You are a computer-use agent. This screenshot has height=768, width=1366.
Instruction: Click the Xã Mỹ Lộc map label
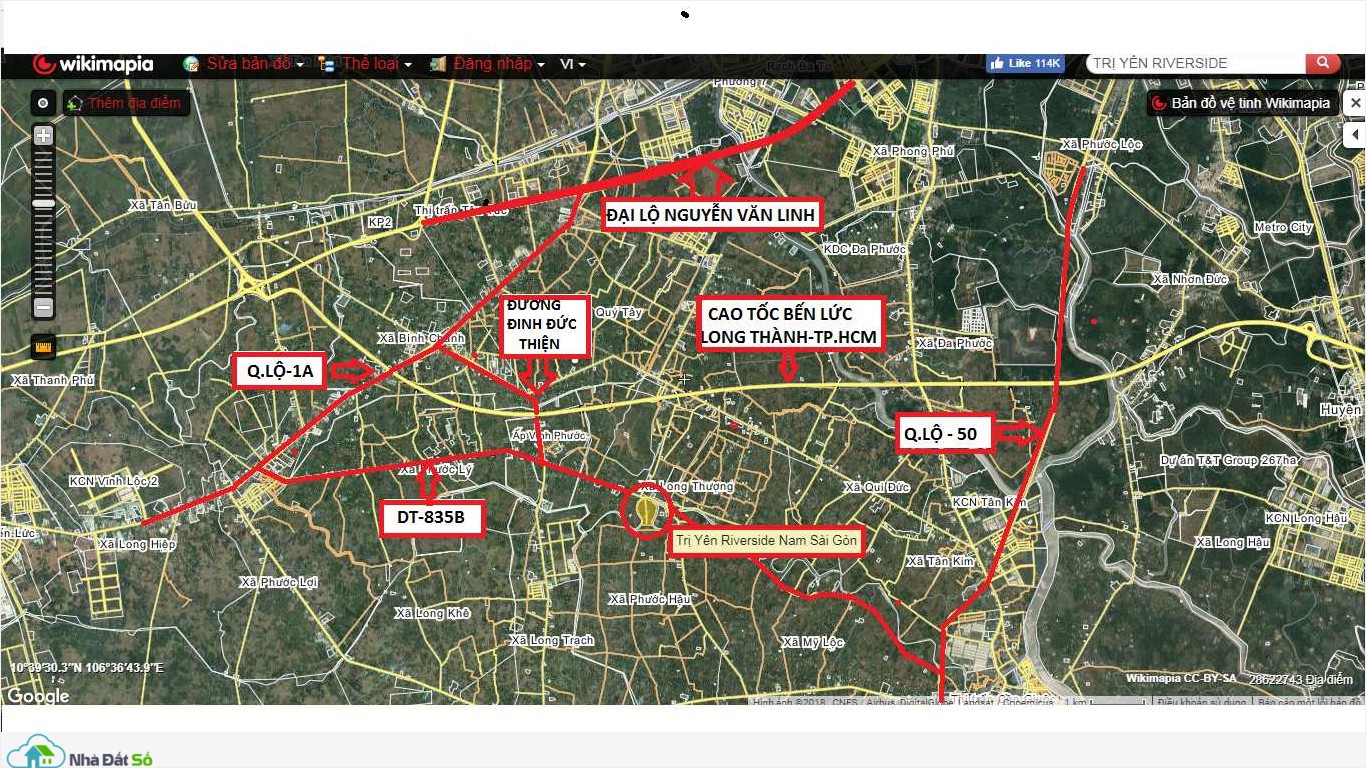(813, 642)
